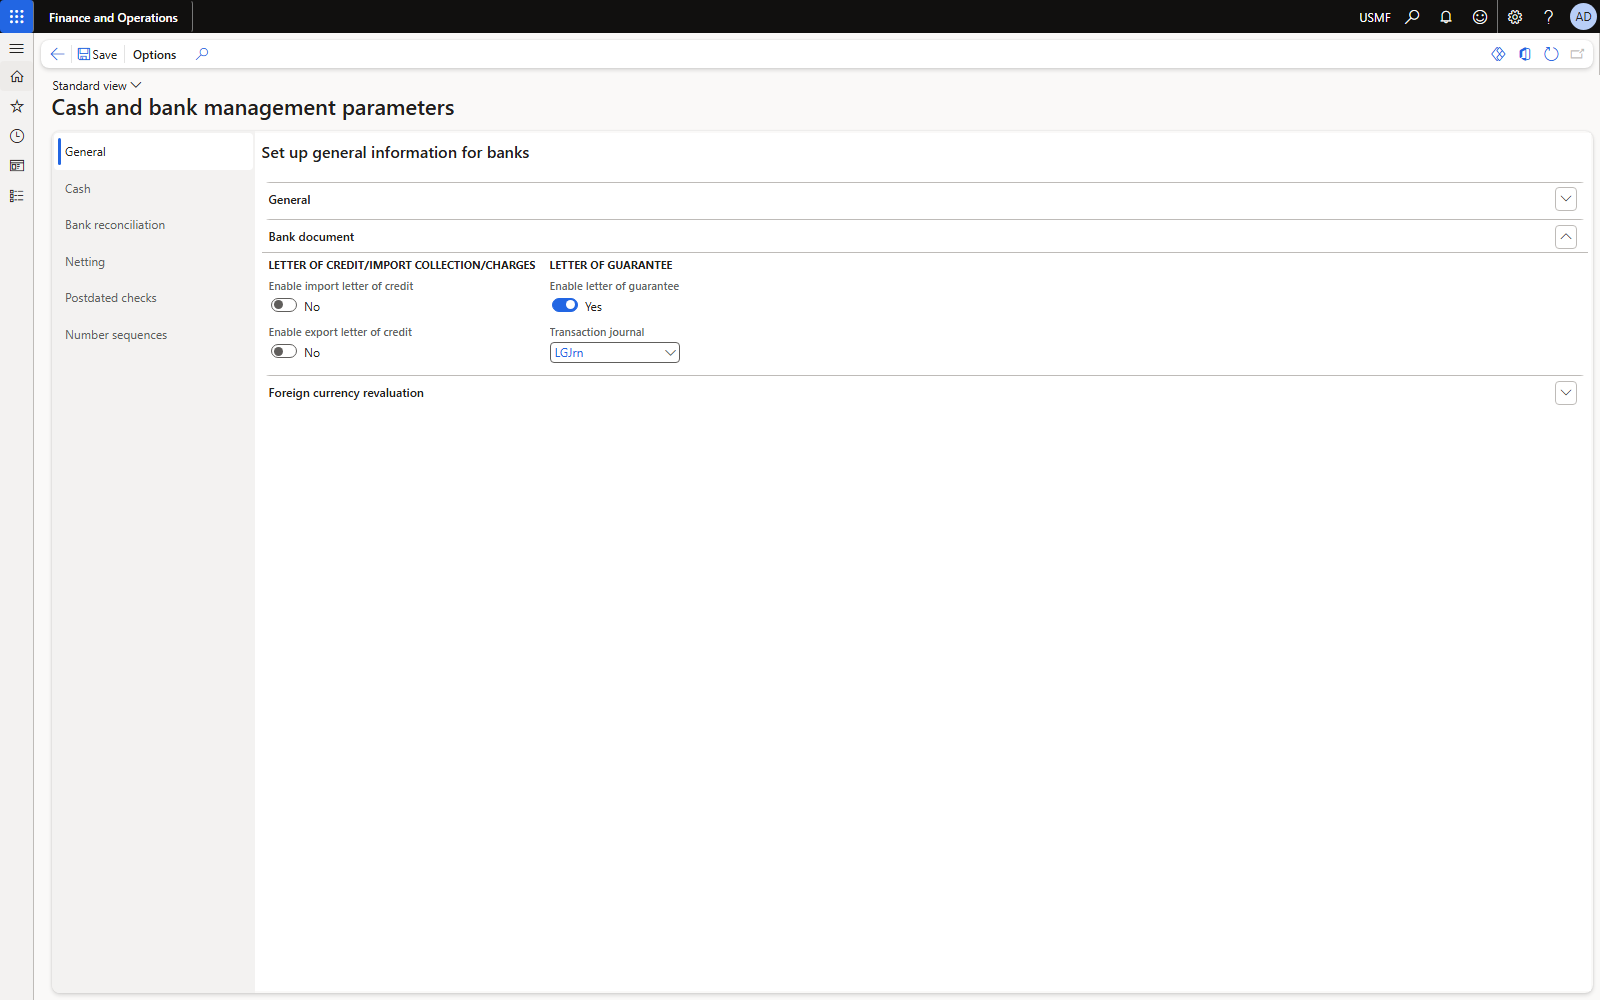
Task: Toggle Enable import letter of credit
Action: tap(284, 305)
